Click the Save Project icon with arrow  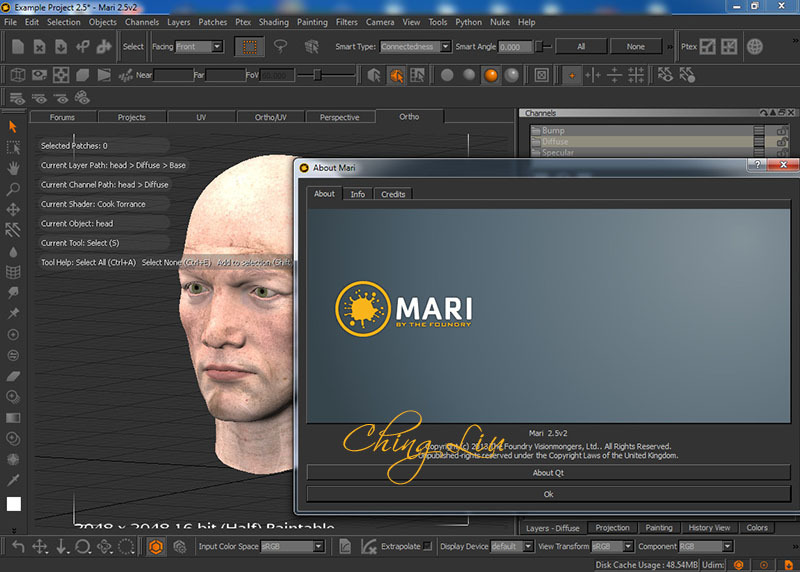tap(61, 46)
